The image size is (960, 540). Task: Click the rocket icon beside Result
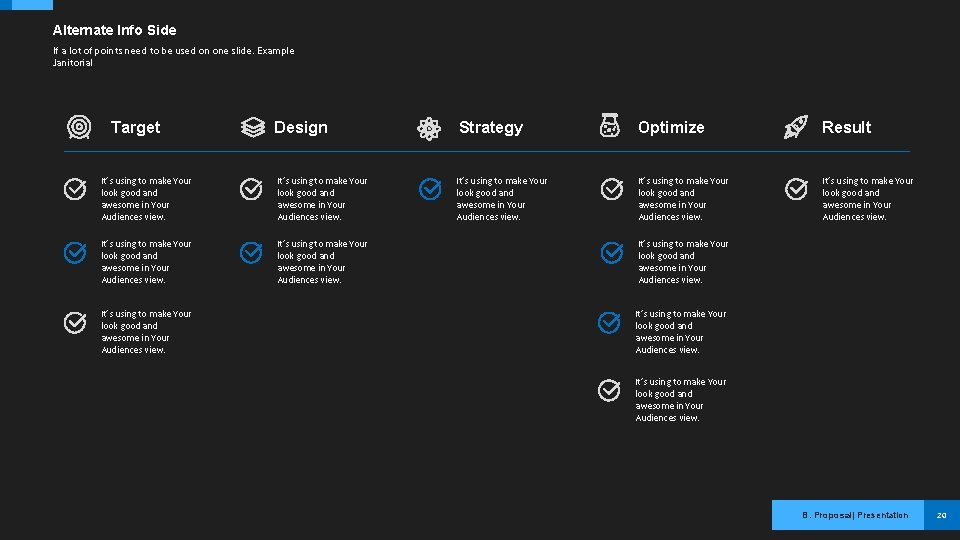click(x=795, y=127)
